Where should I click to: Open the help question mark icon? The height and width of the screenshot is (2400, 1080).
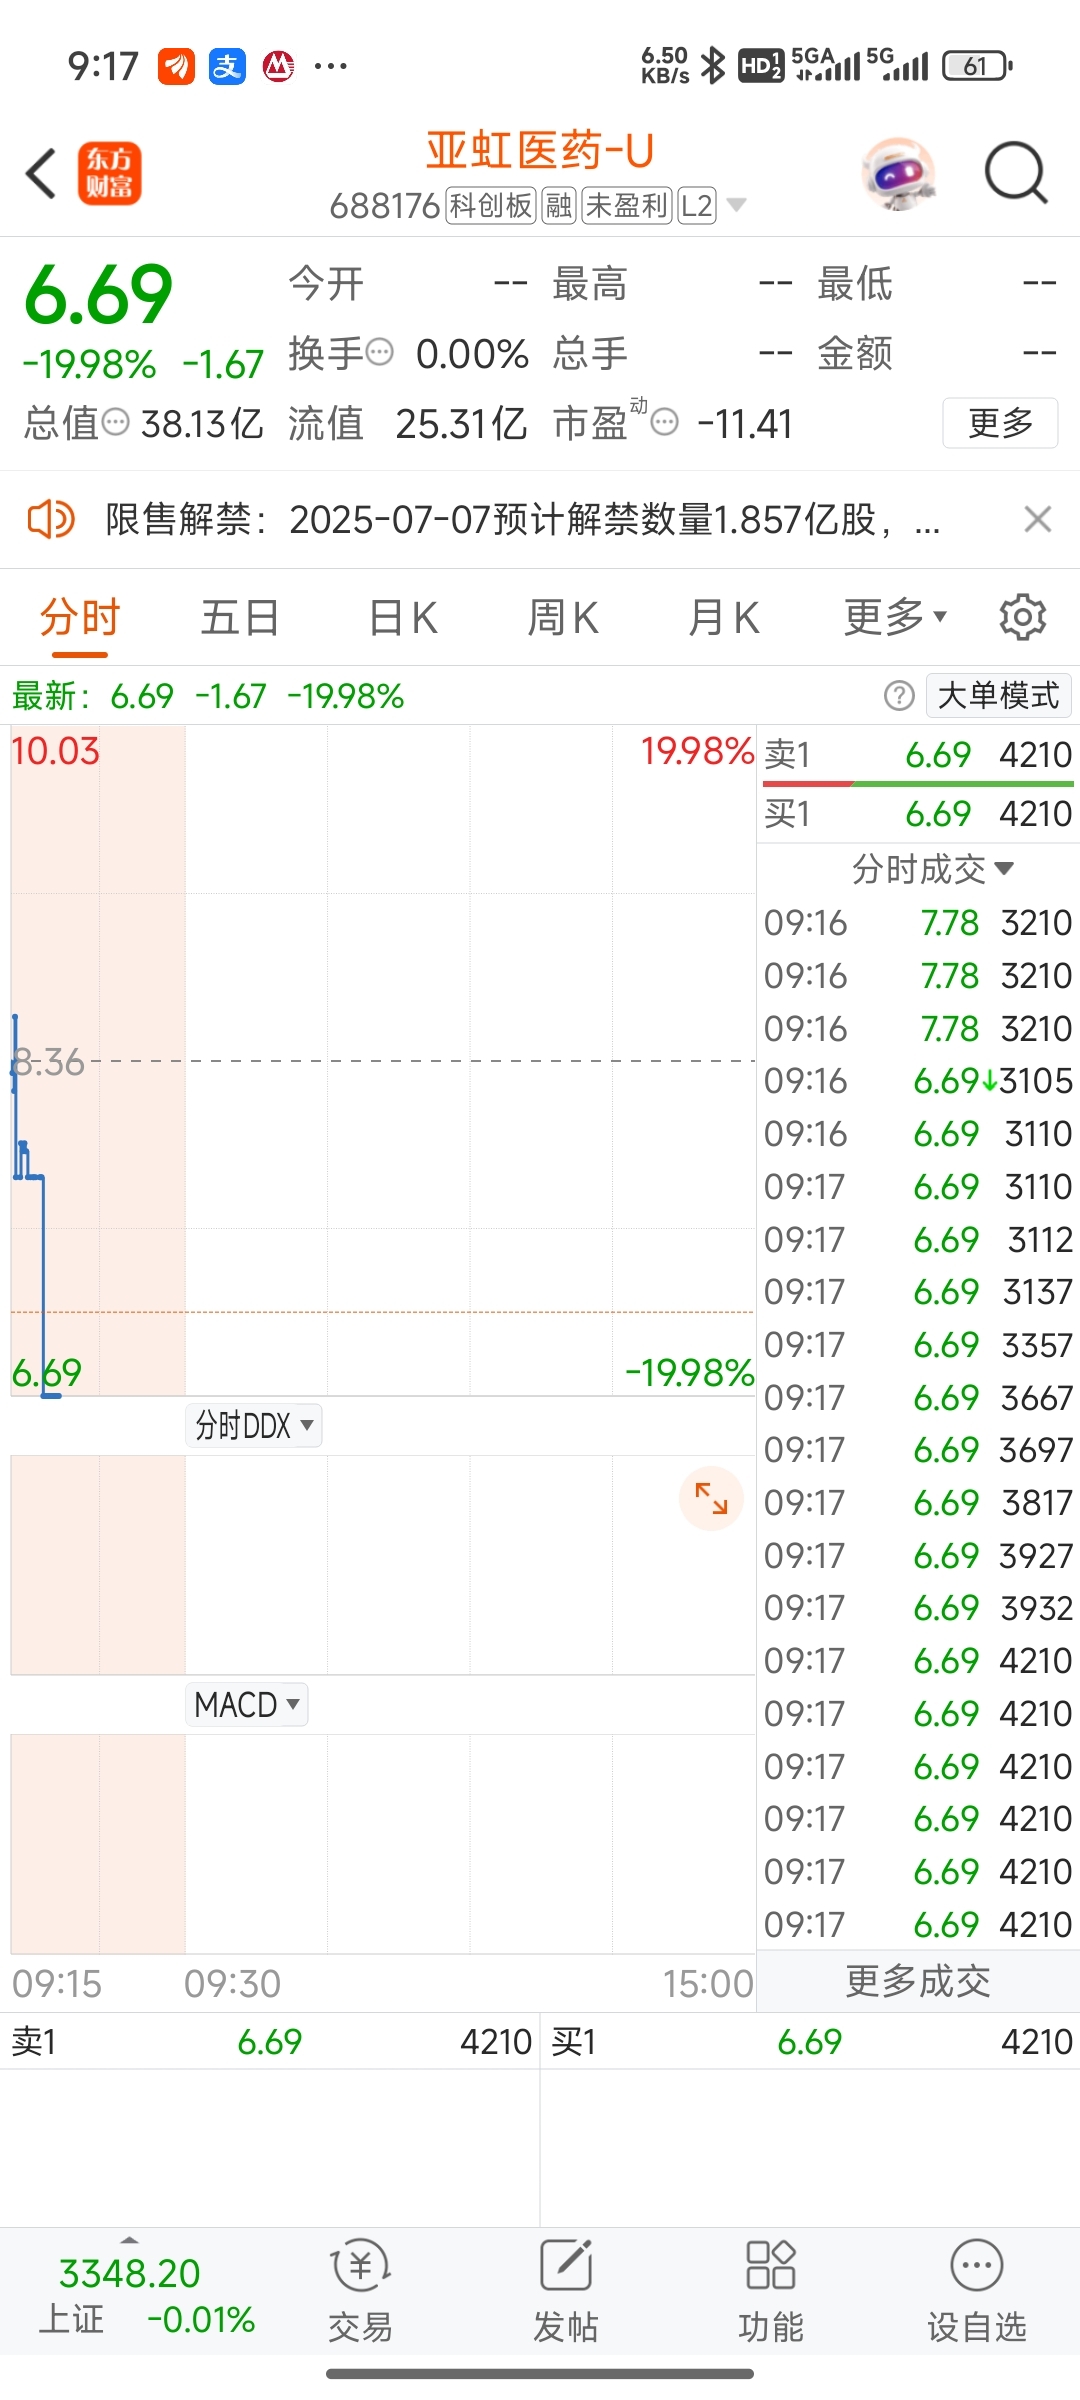point(899,695)
